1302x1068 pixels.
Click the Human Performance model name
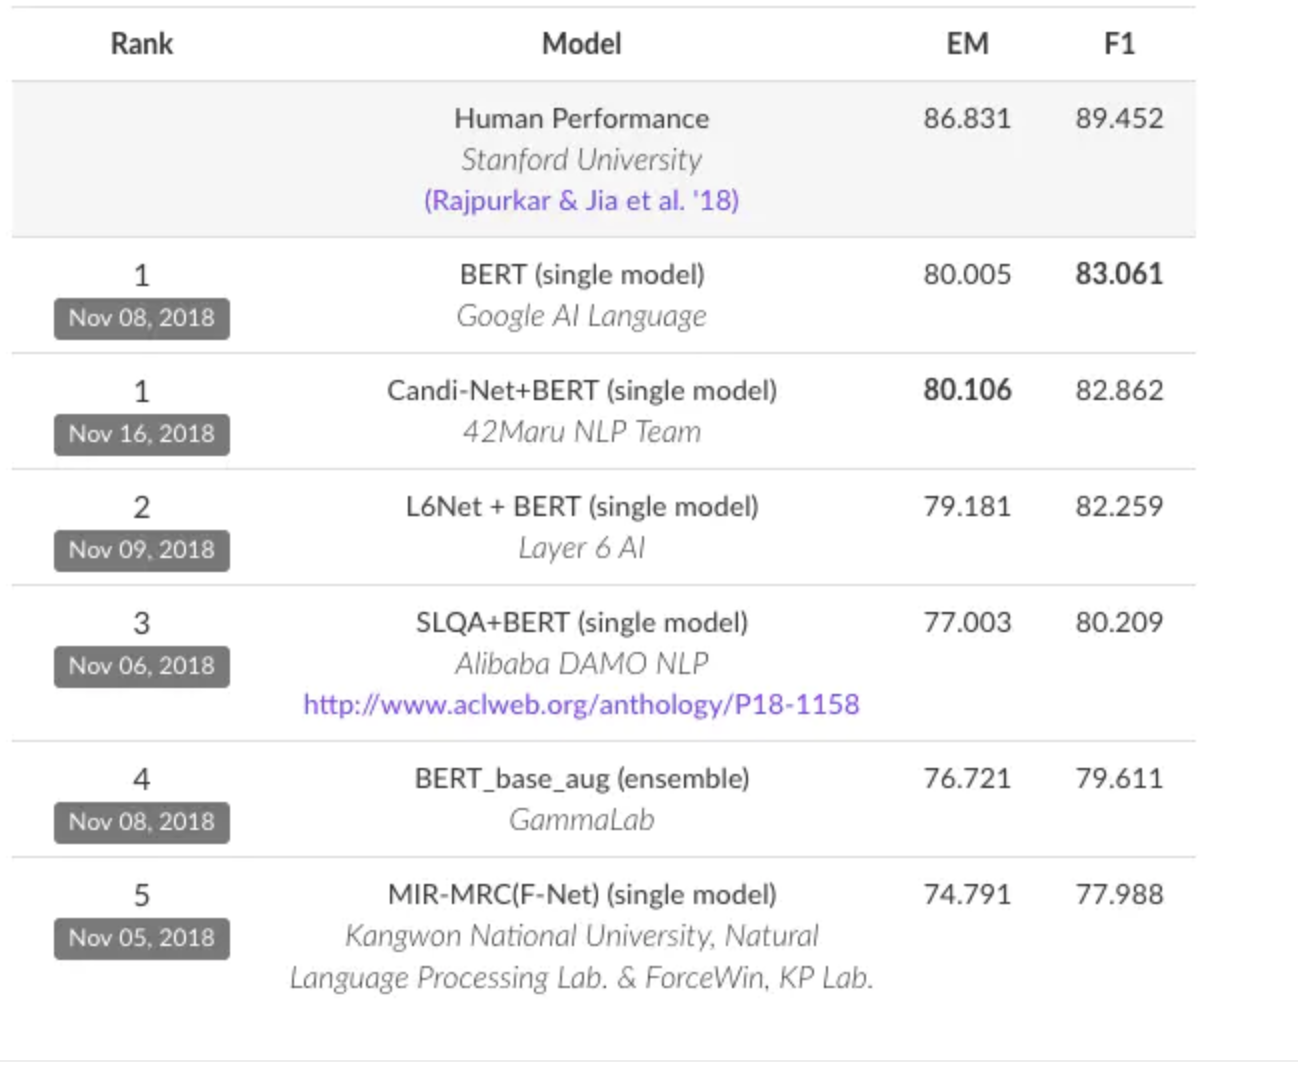tap(582, 119)
